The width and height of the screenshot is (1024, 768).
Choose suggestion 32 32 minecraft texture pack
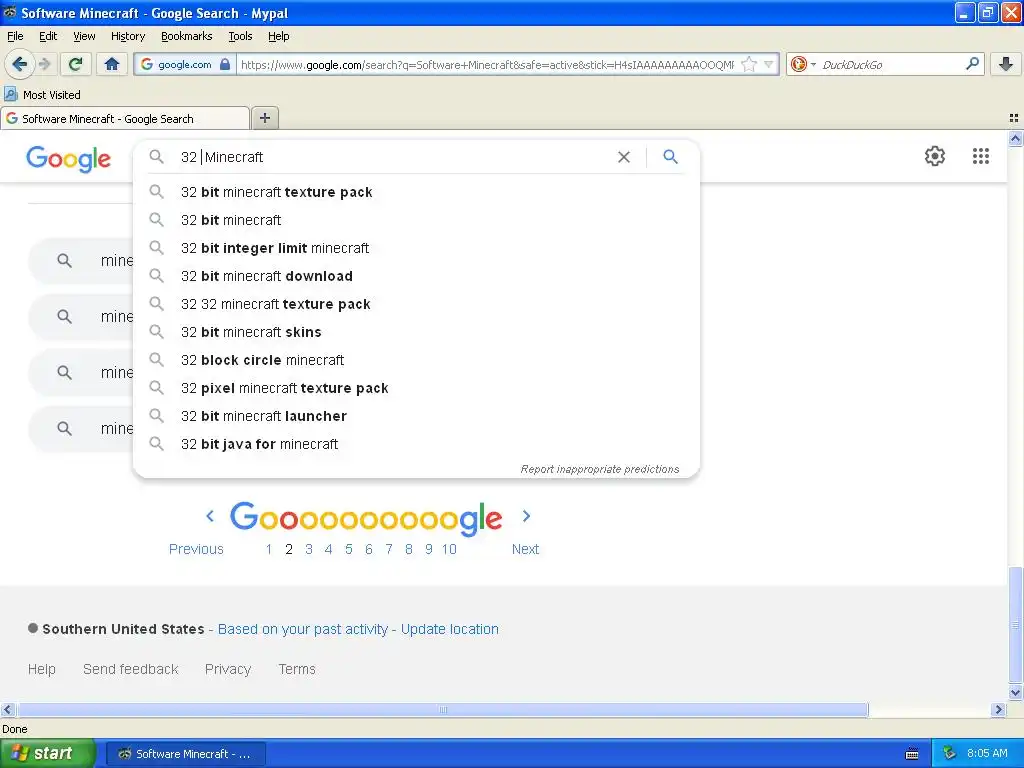(416, 304)
